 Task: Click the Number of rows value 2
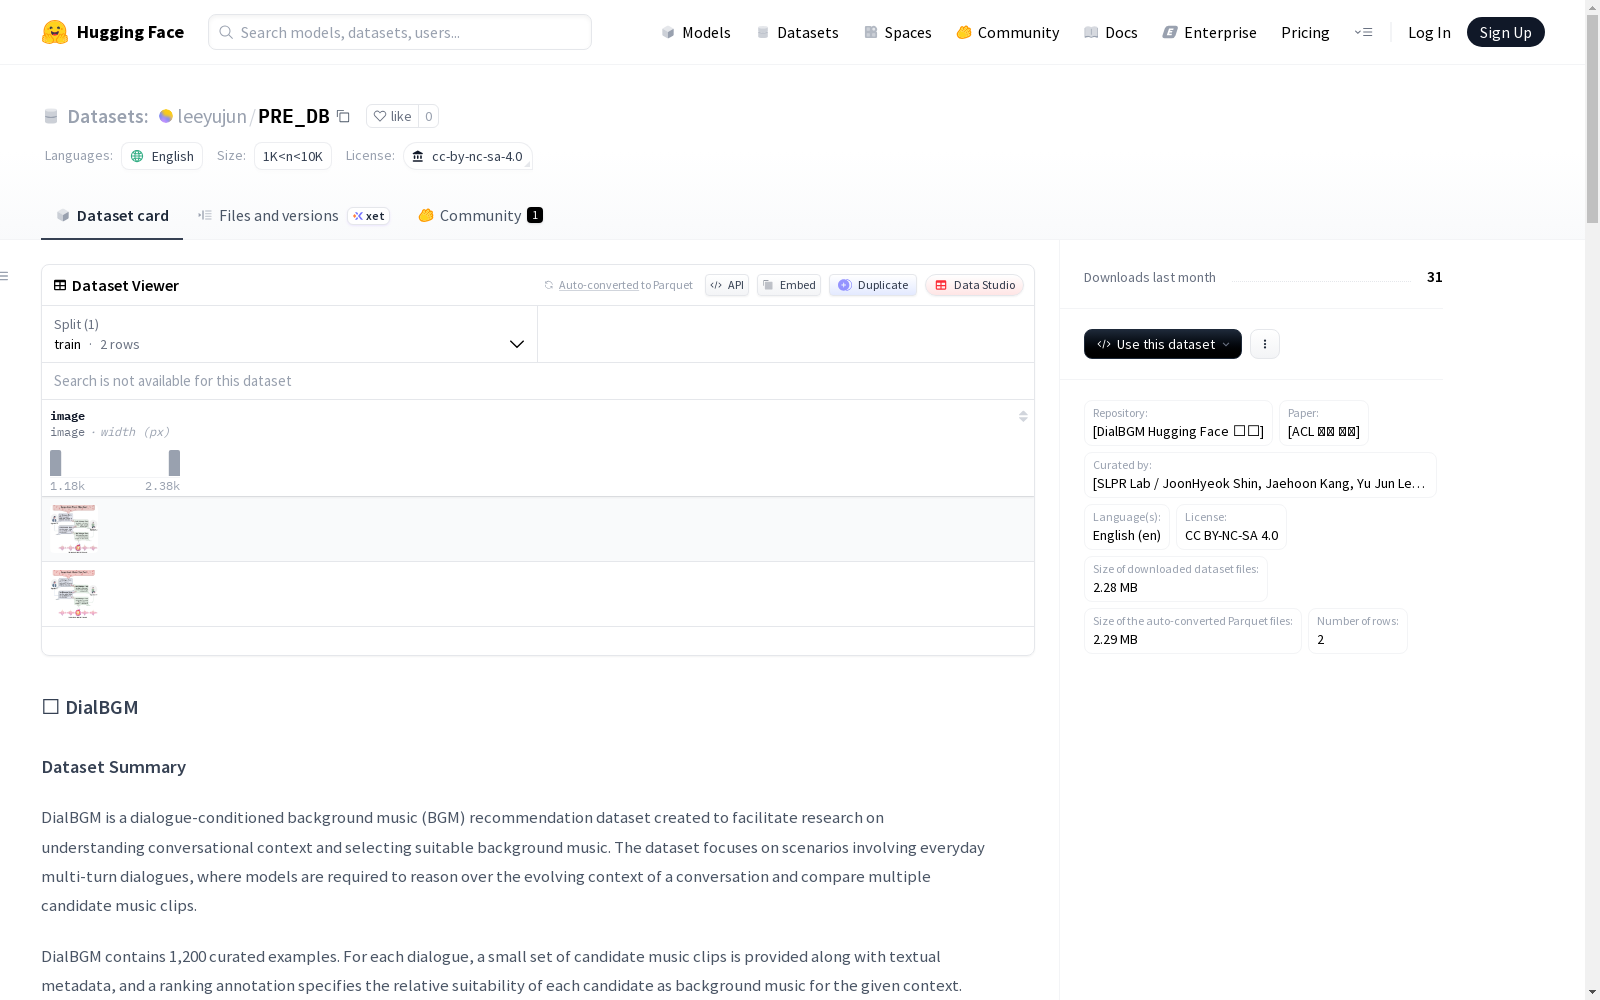click(1320, 639)
